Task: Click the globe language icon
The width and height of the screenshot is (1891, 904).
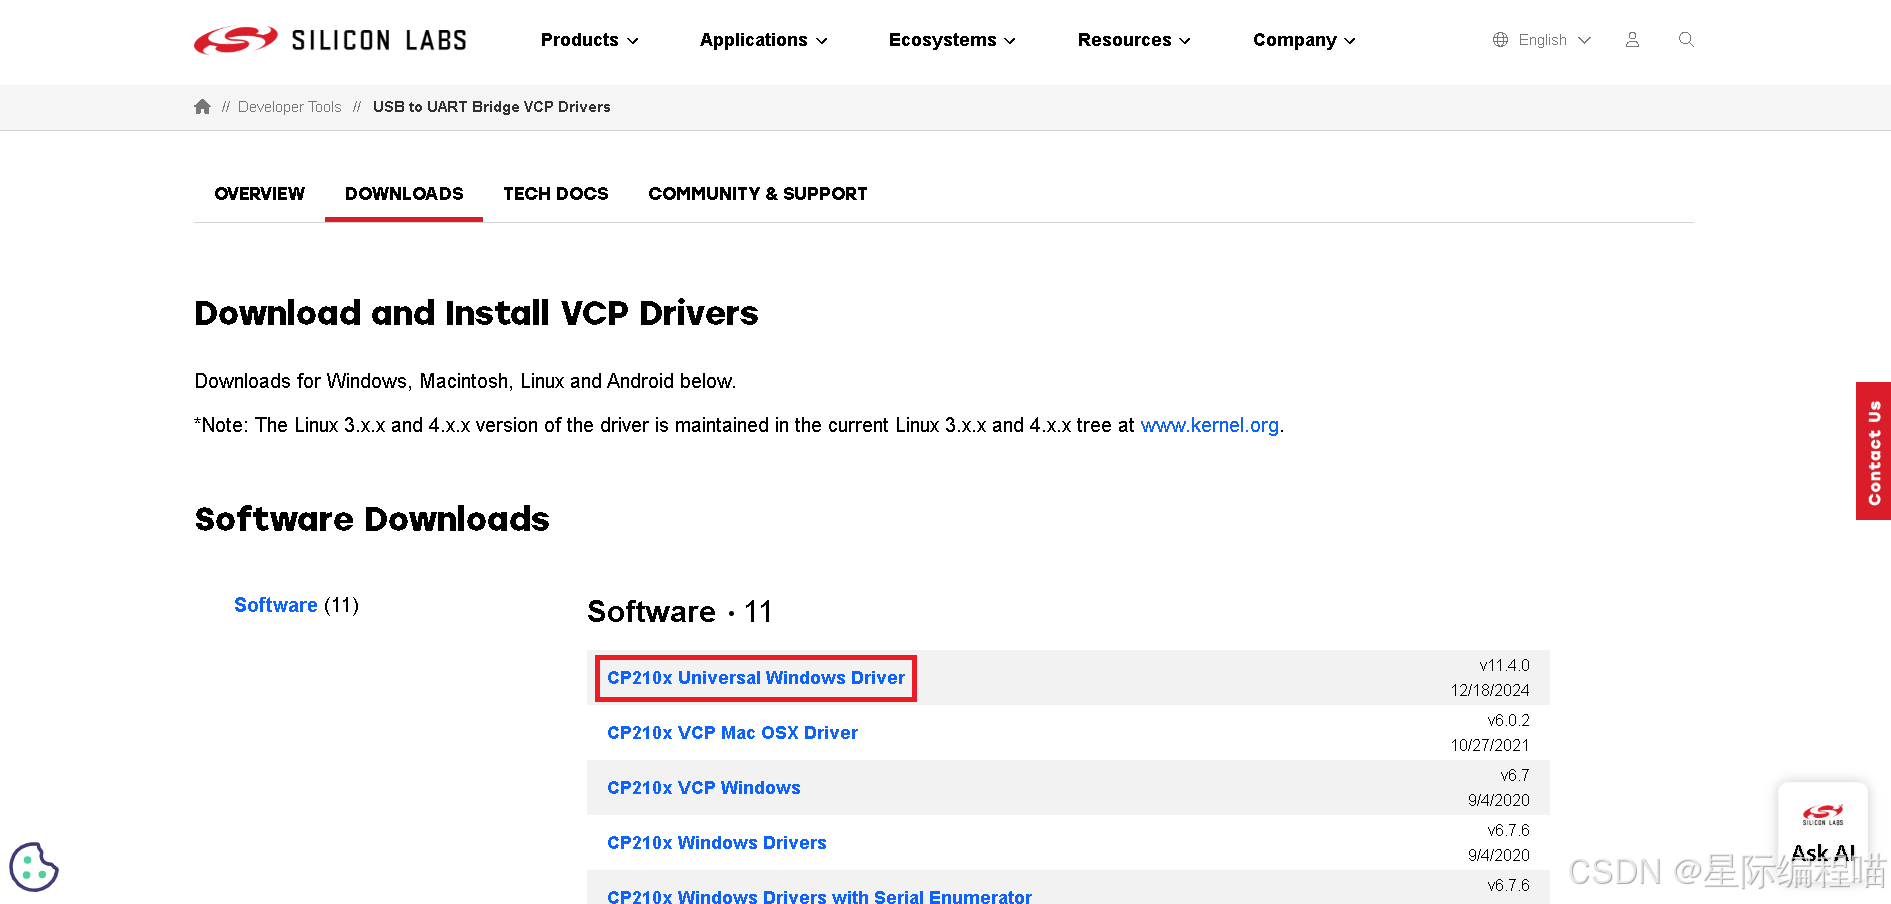Action: click(1500, 40)
